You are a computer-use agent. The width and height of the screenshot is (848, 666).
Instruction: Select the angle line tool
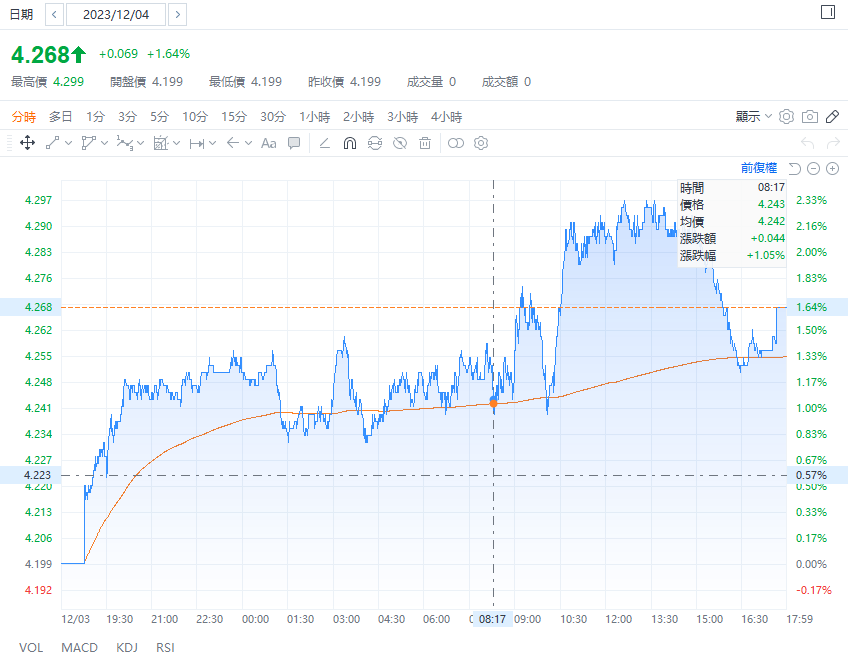pyautogui.click(x=324, y=143)
